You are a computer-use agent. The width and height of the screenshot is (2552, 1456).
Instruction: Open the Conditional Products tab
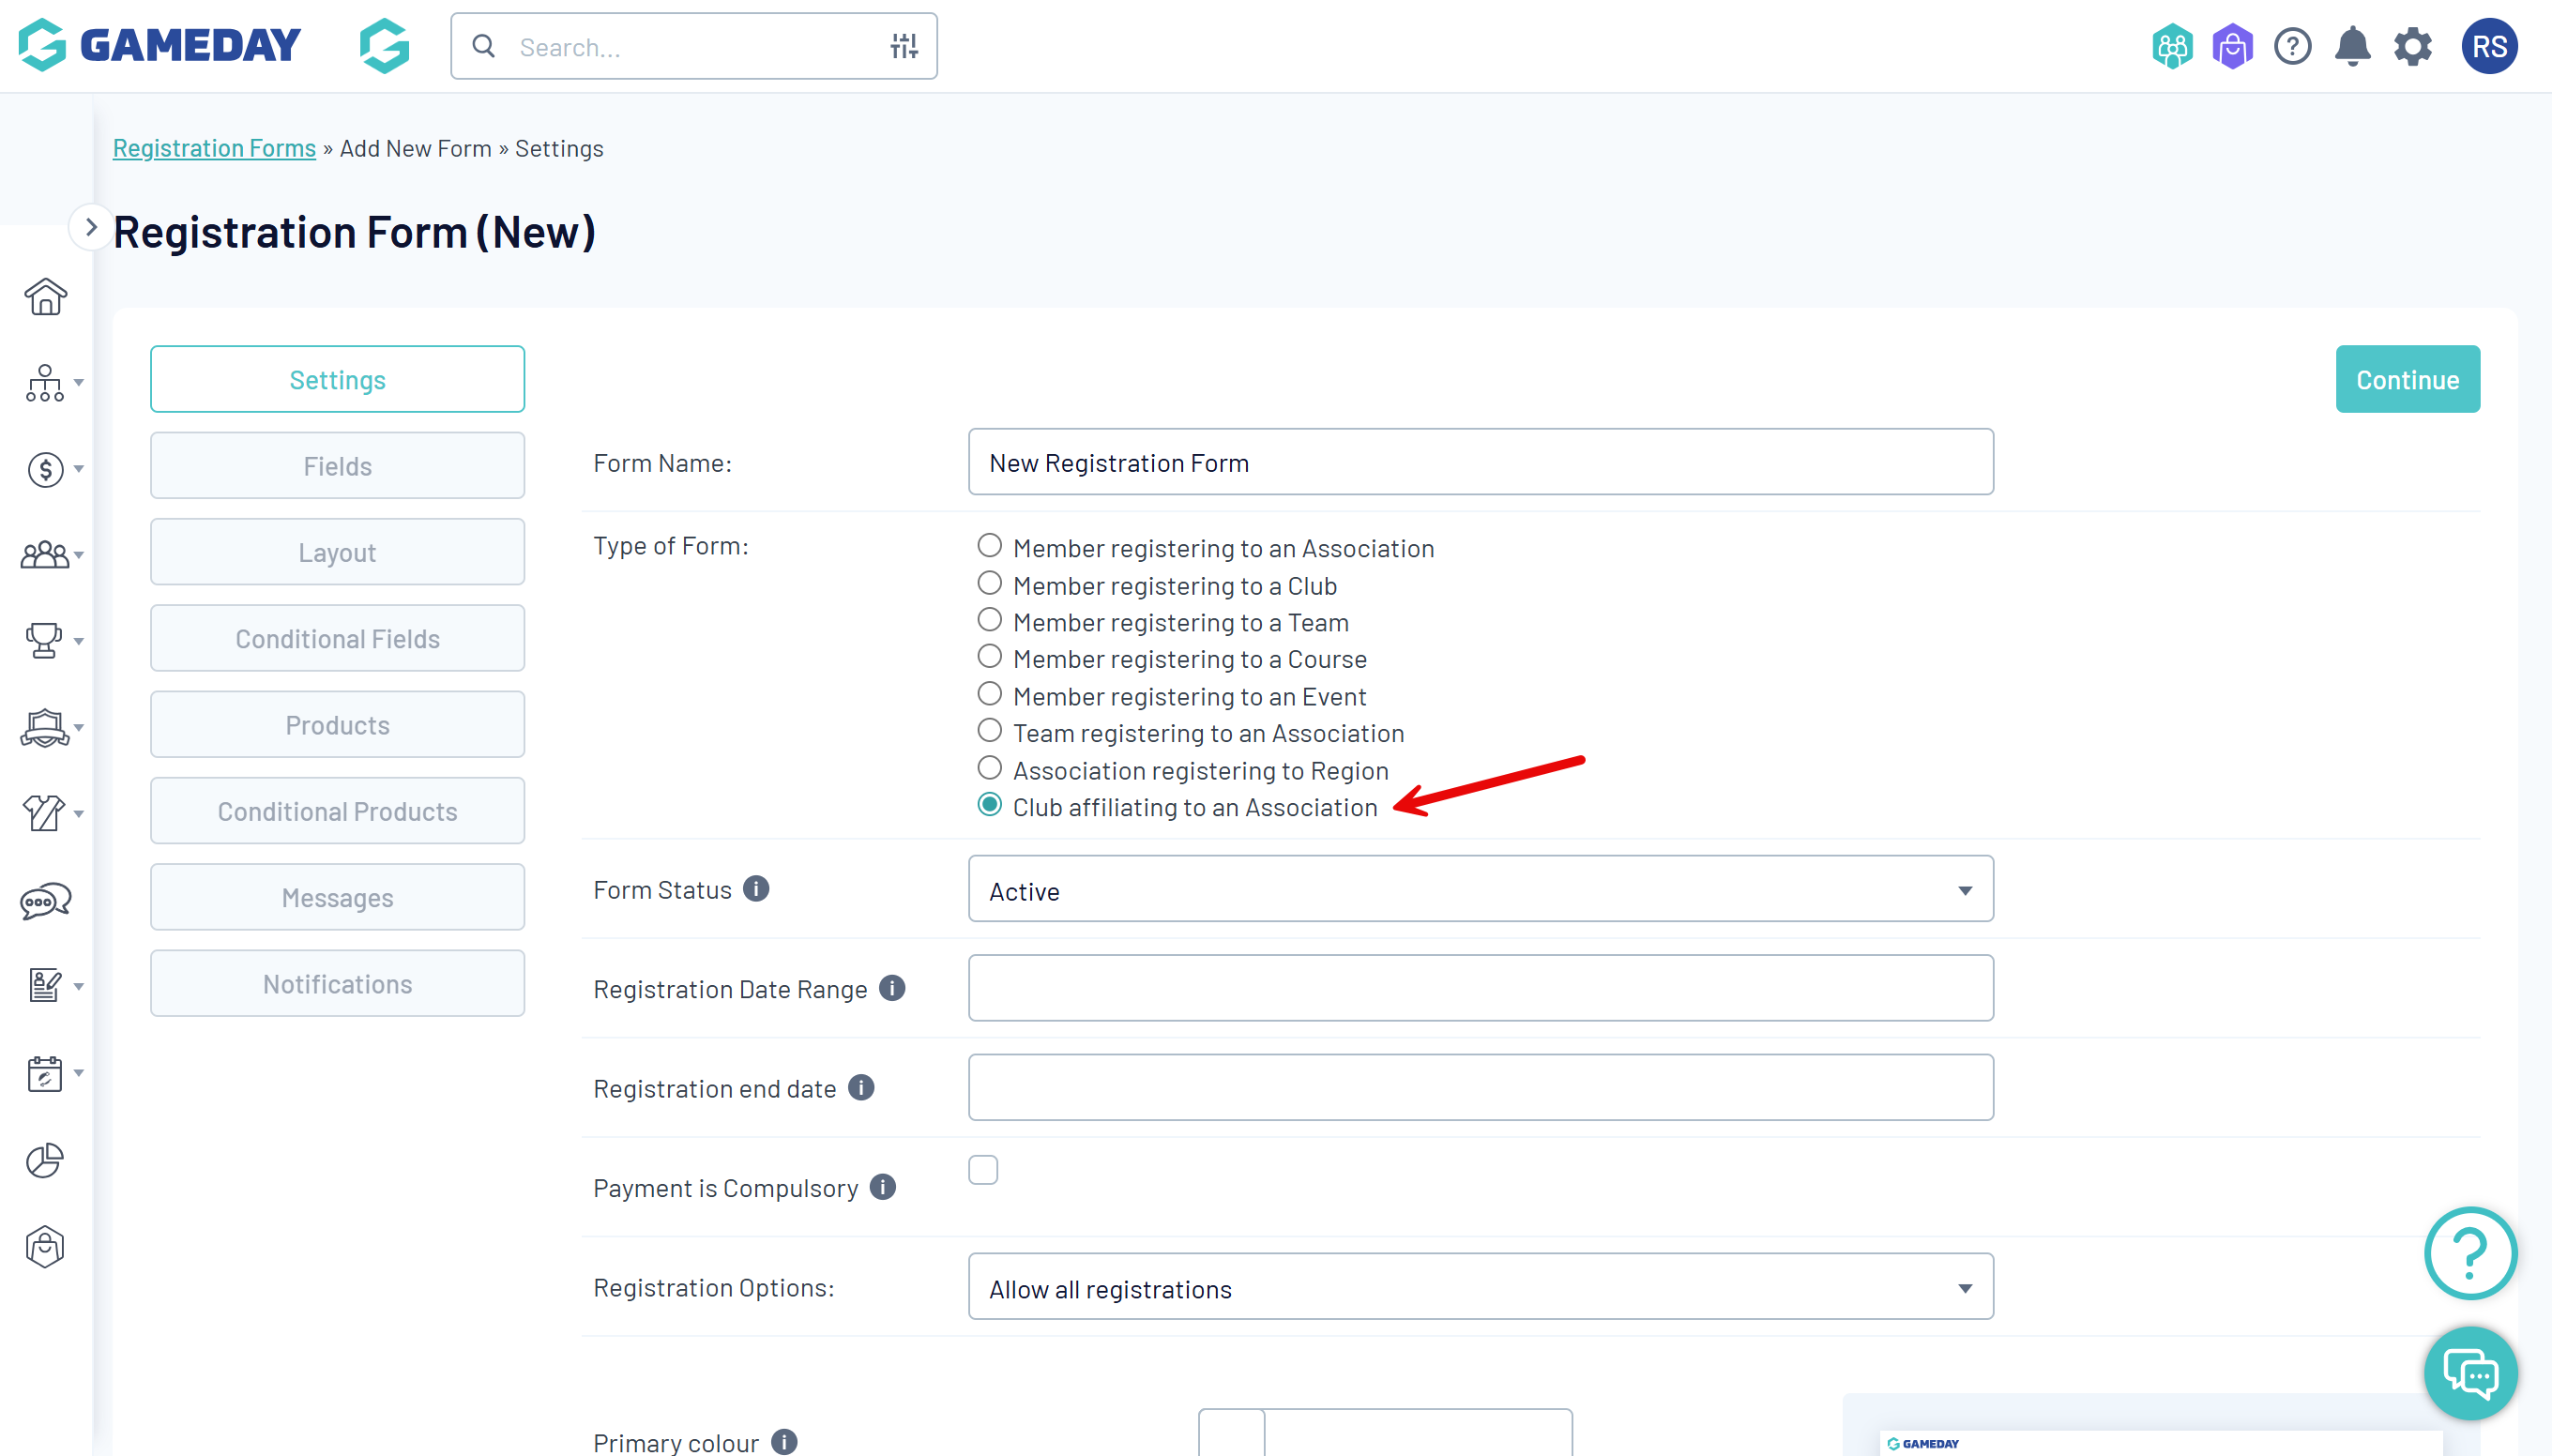[337, 811]
